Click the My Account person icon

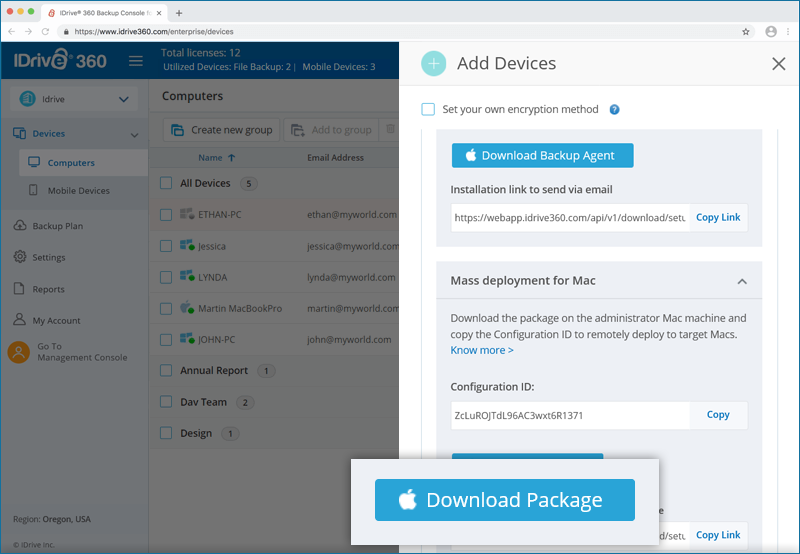pos(19,319)
